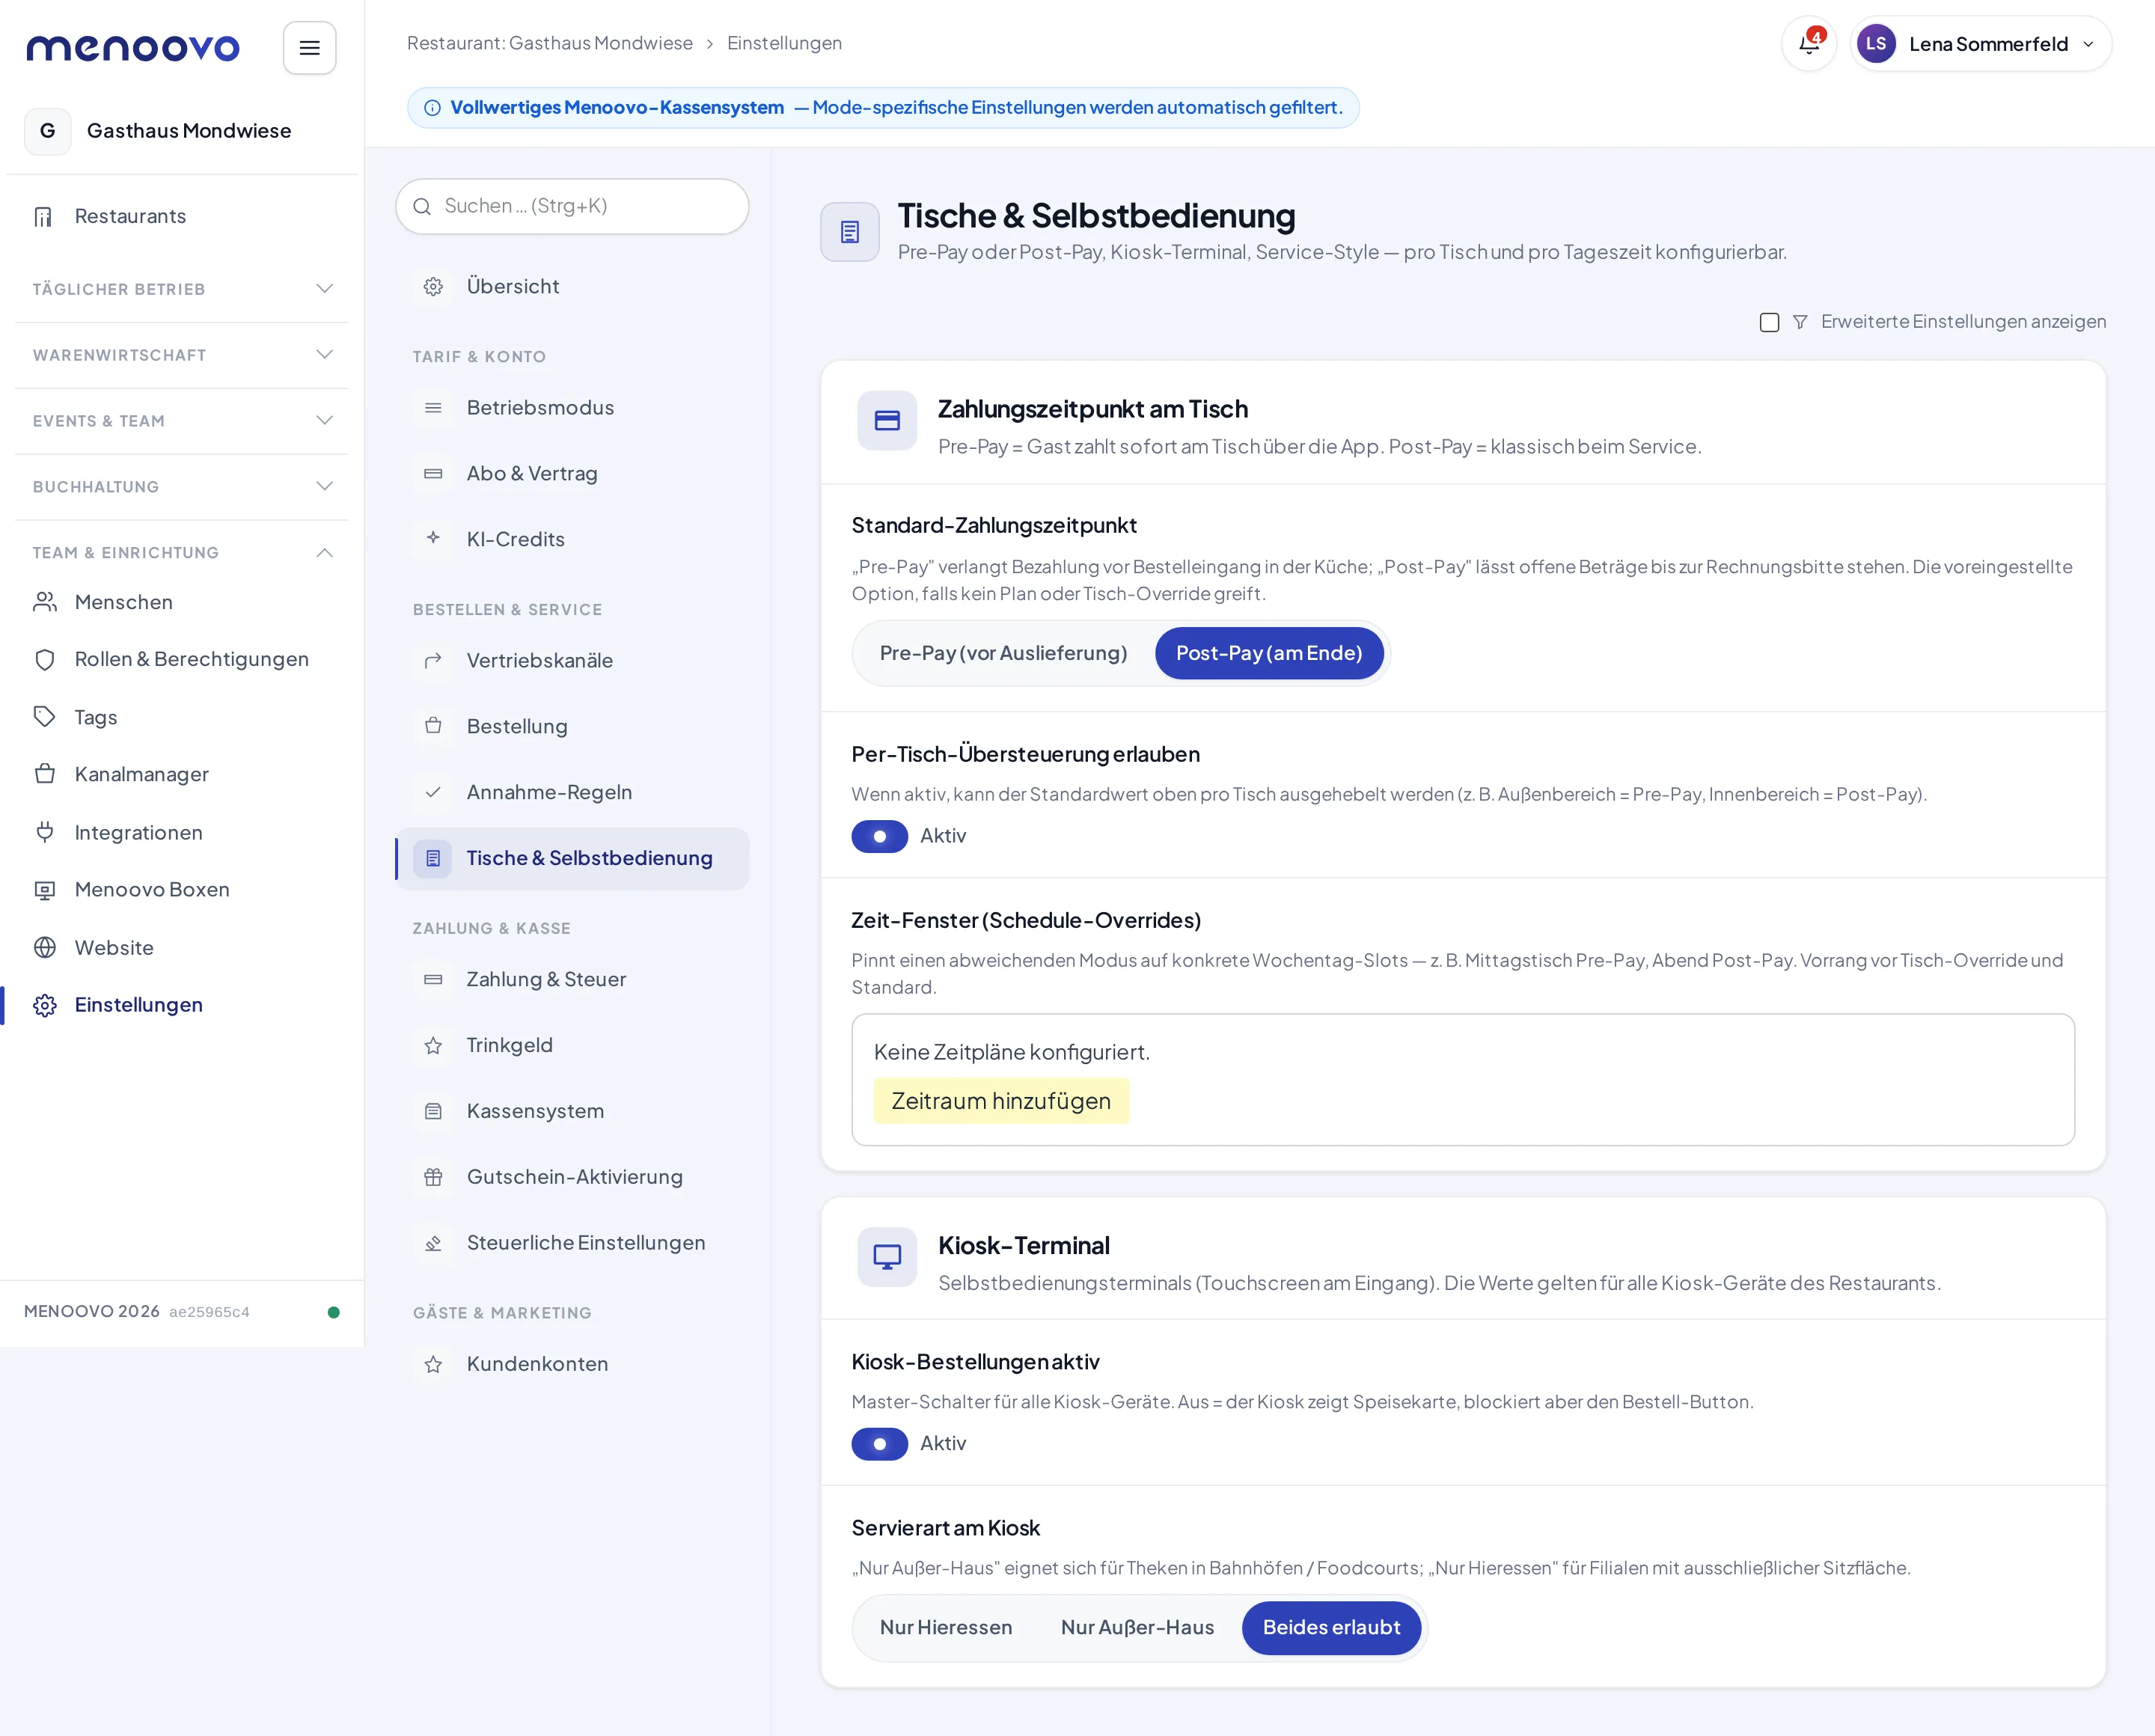
Task: Click the Menoovo Boxen monitor icon
Action: tap(45, 889)
